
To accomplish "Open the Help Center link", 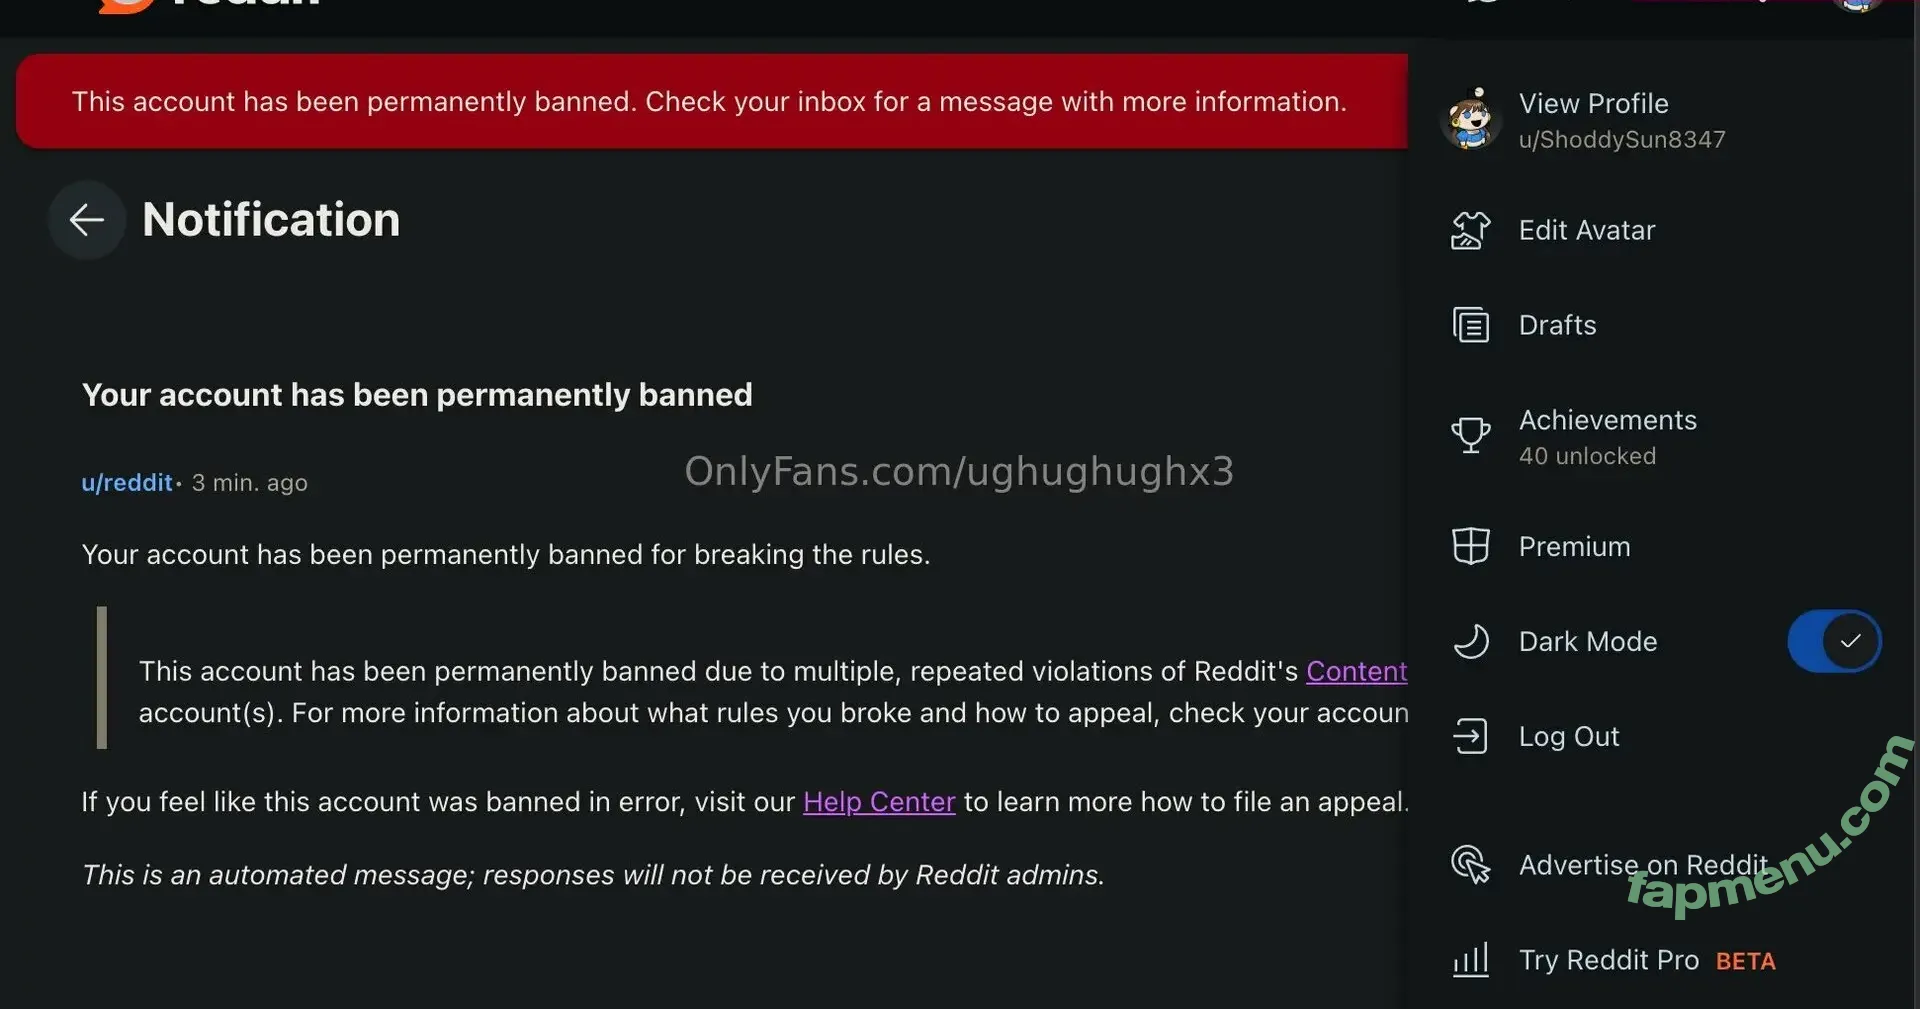I will tap(879, 802).
